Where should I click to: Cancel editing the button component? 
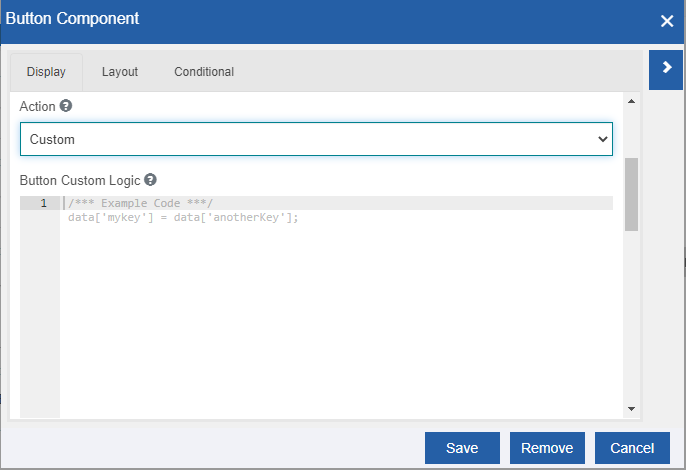pyautogui.click(x=632, y=448)
